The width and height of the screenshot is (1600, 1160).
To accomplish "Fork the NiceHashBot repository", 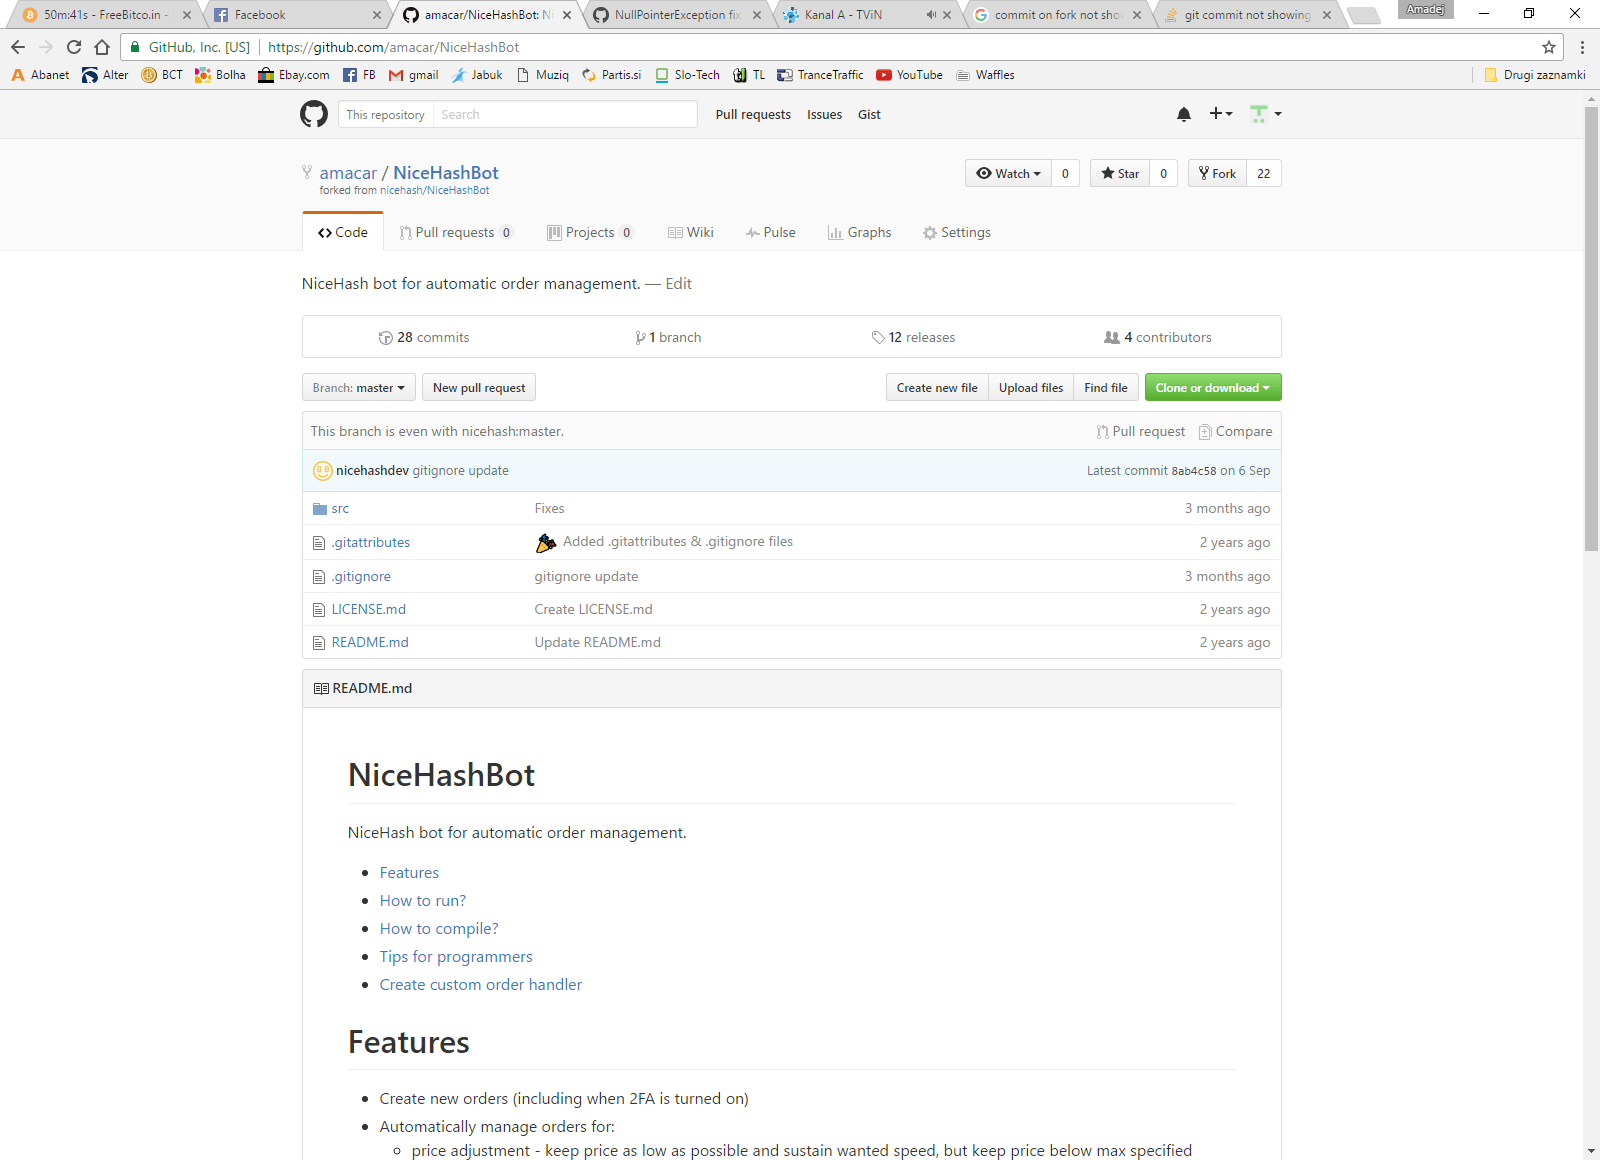I will point(1217,173).
